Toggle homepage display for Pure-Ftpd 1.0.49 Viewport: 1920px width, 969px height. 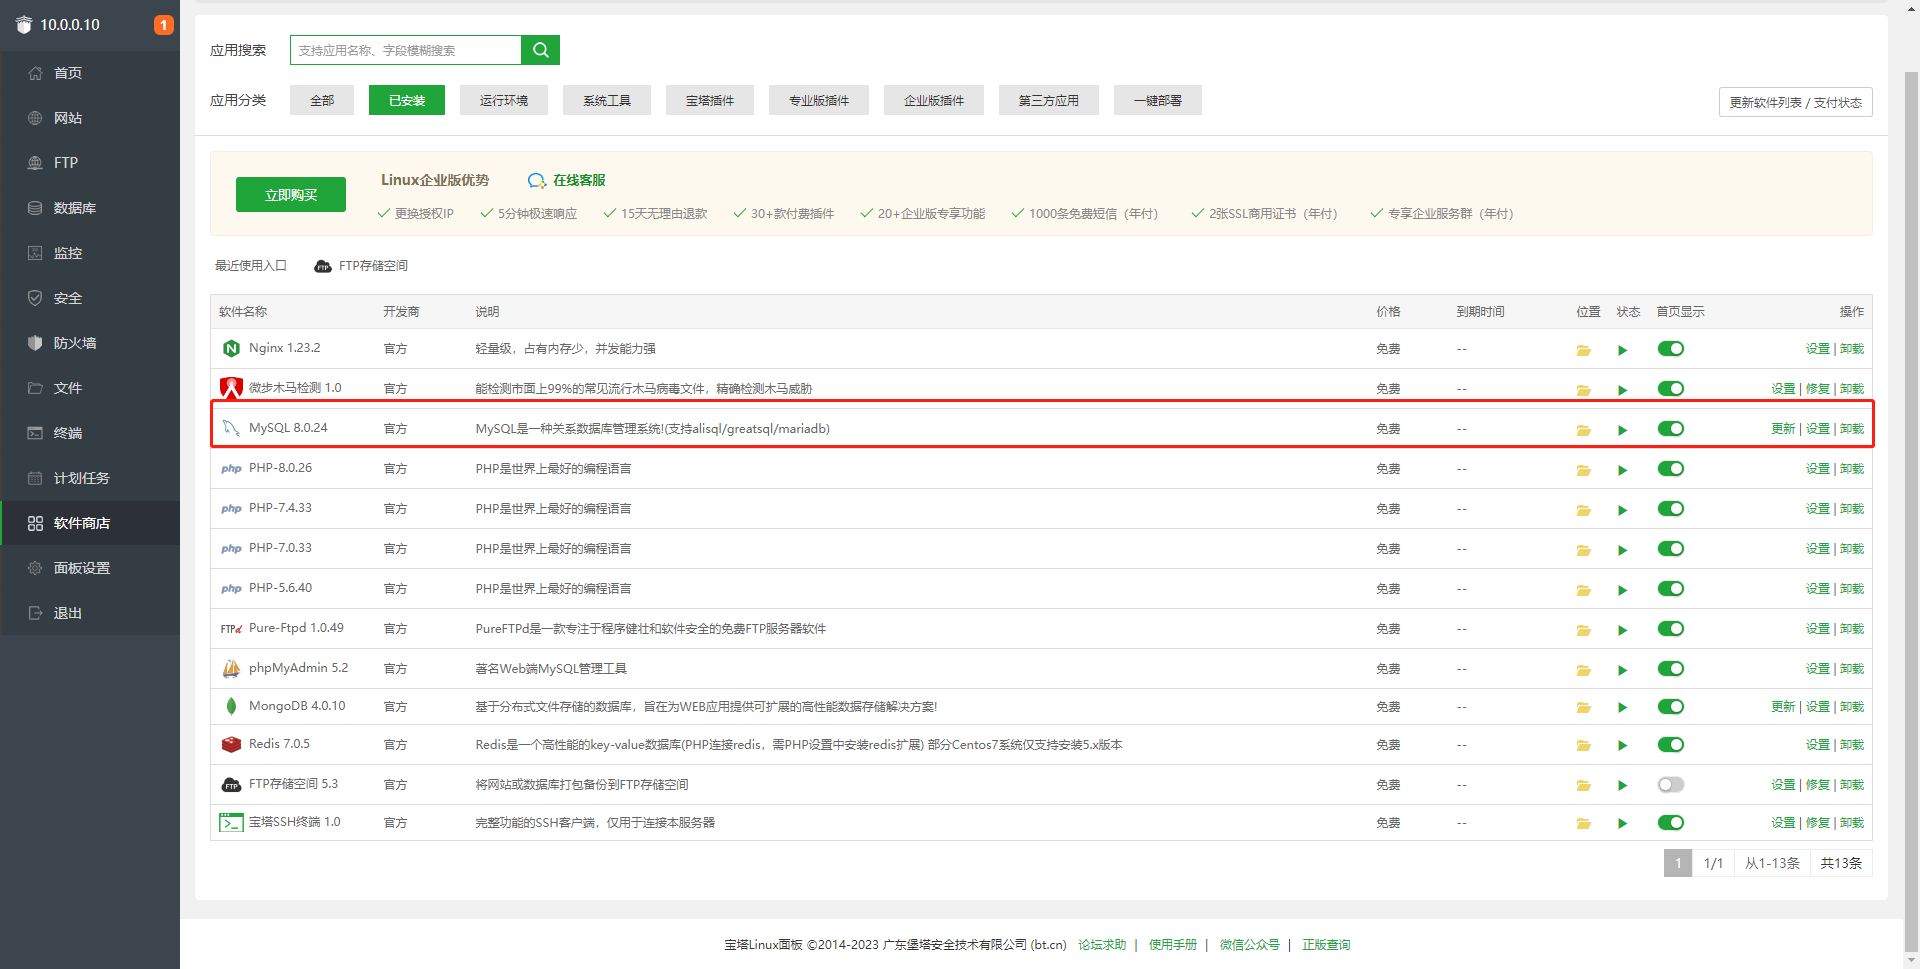[1671, 629]
